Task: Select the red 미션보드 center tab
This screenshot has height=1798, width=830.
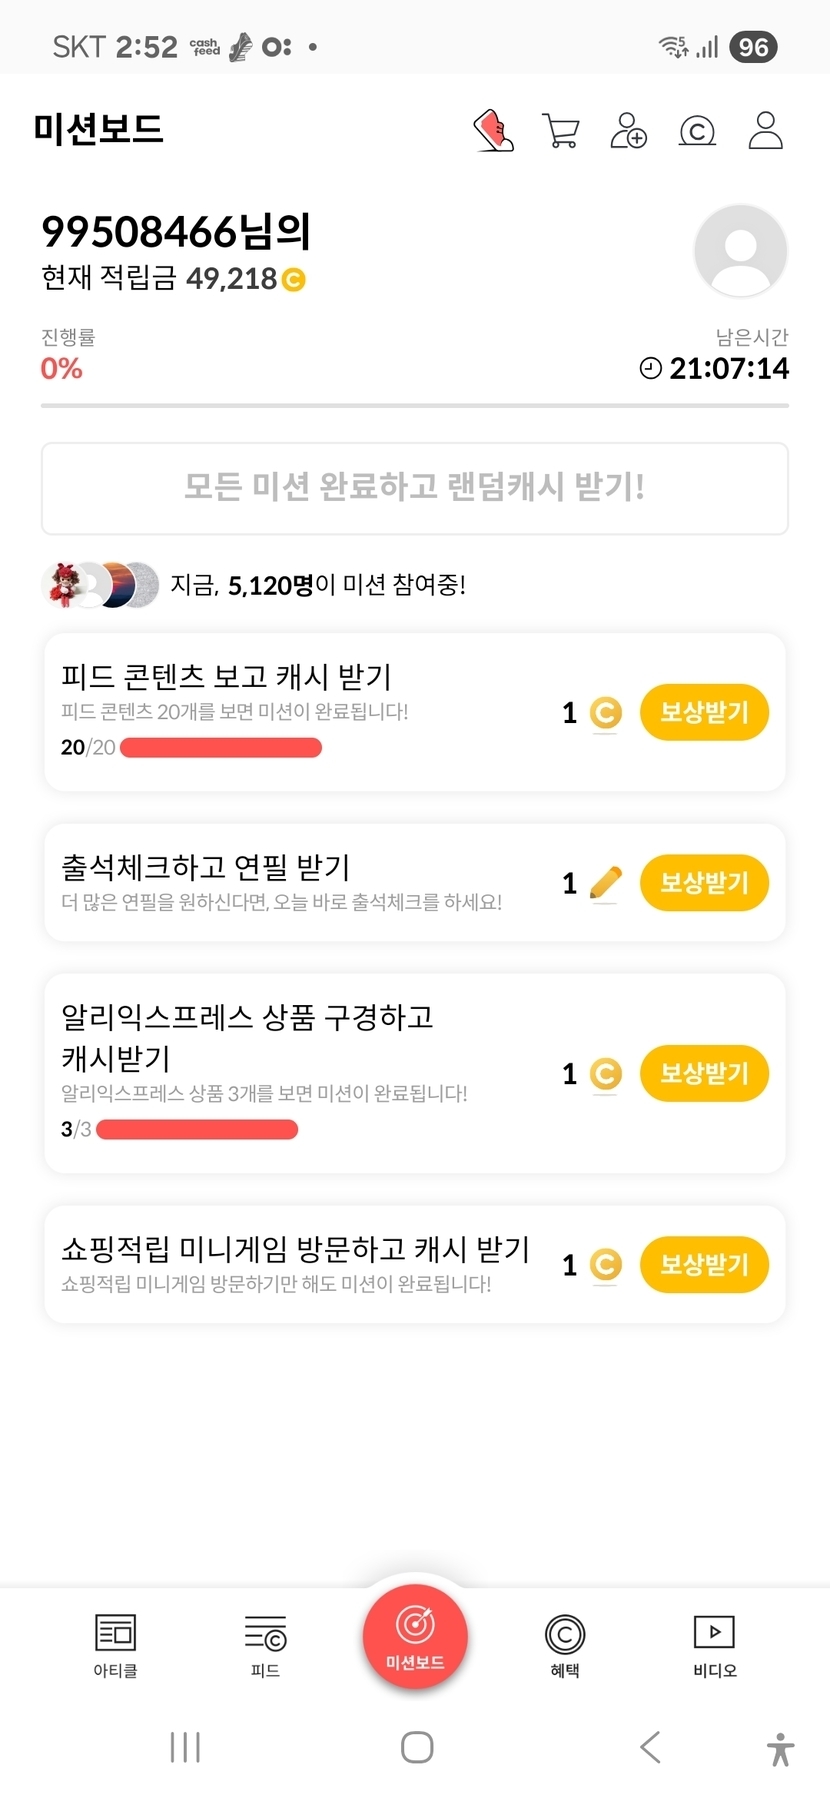Action: tap(415, 1637)
